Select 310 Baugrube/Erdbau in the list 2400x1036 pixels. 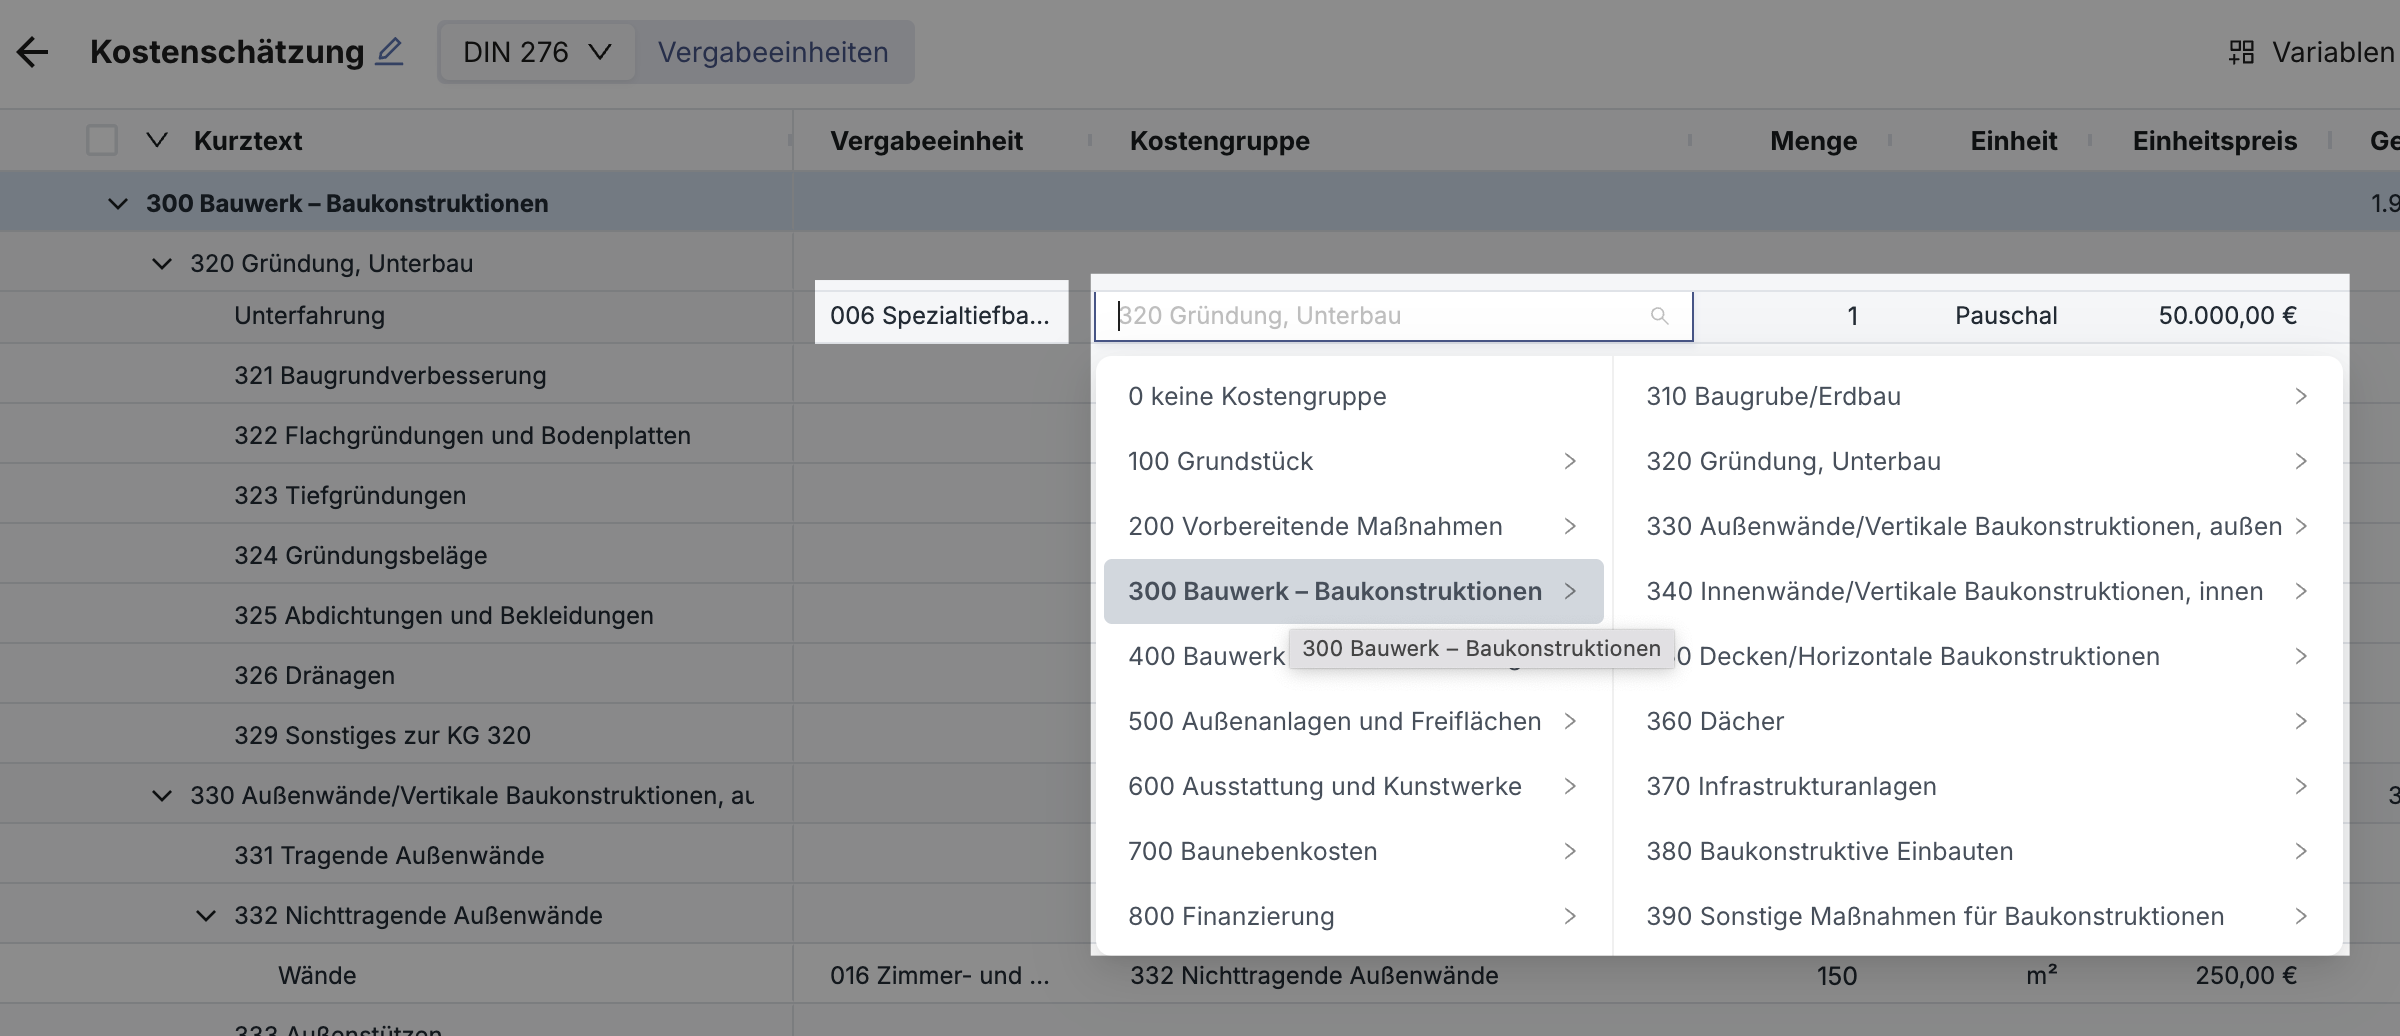pos(1773,397)
